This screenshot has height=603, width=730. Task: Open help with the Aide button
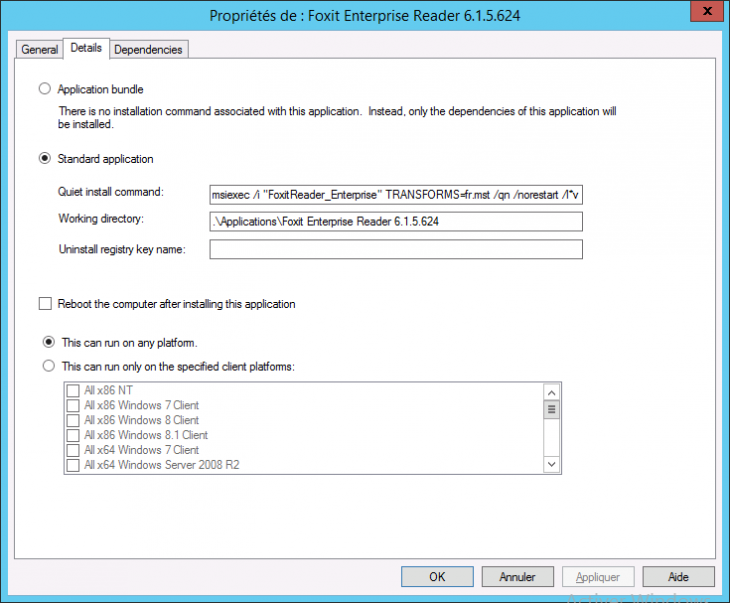679,577
